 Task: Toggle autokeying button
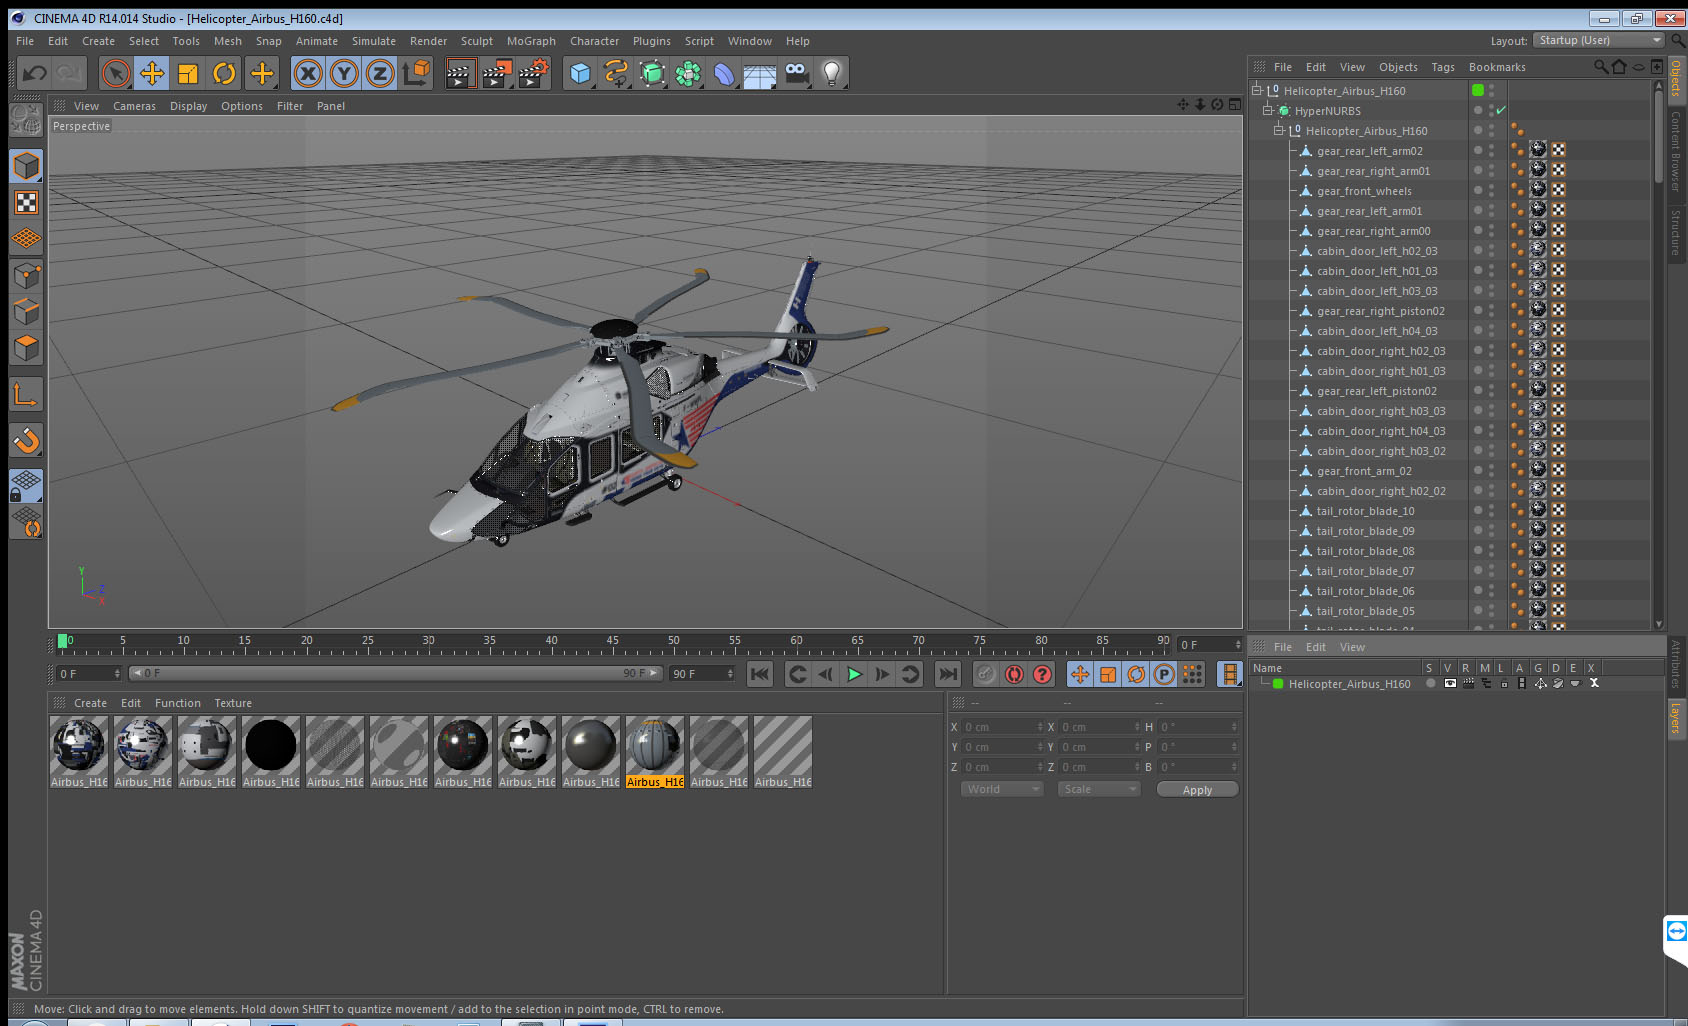tap(1014, 674)
